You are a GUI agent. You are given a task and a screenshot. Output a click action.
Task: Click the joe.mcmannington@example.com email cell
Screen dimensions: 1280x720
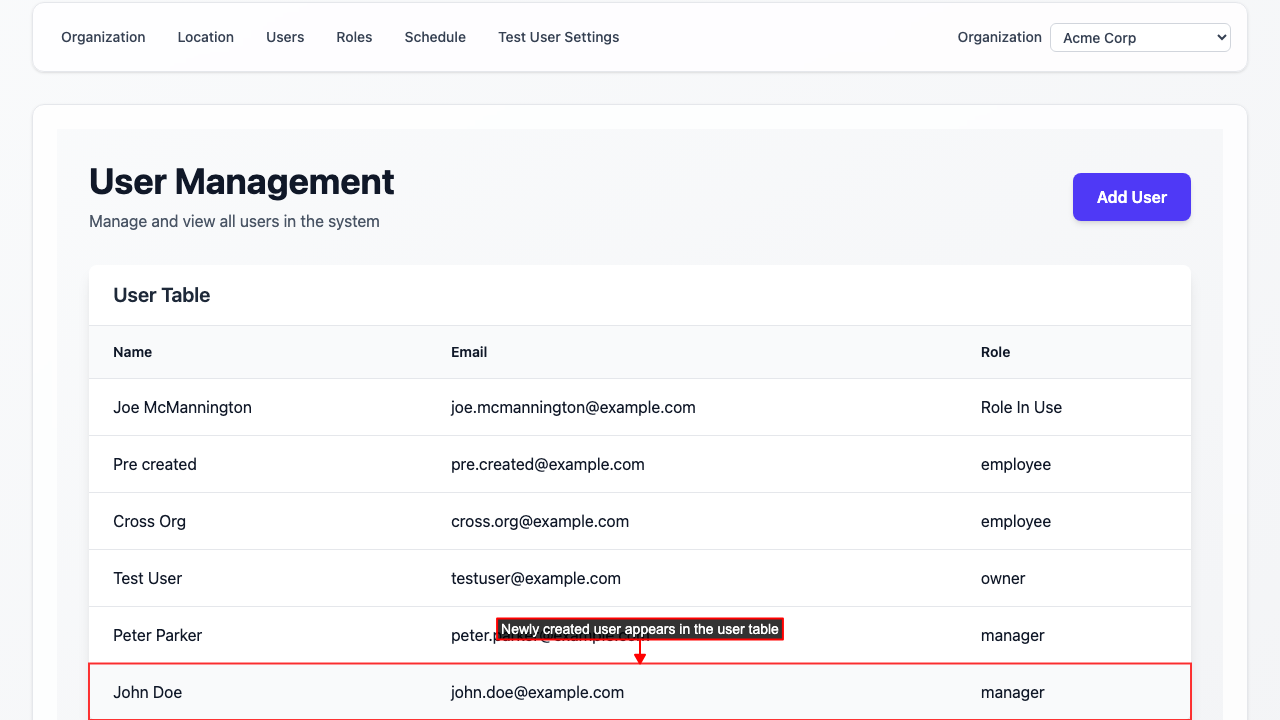coord(573,407)
